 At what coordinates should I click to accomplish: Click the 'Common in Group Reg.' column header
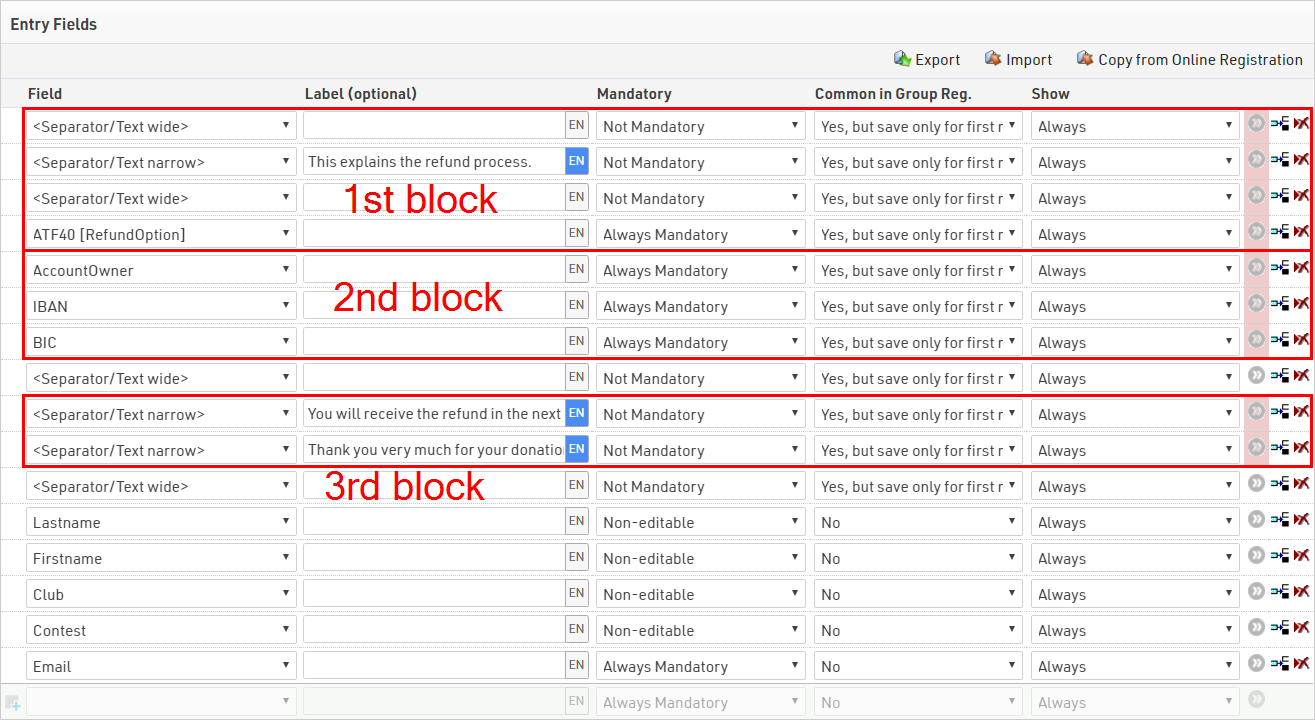click(893, 93)
